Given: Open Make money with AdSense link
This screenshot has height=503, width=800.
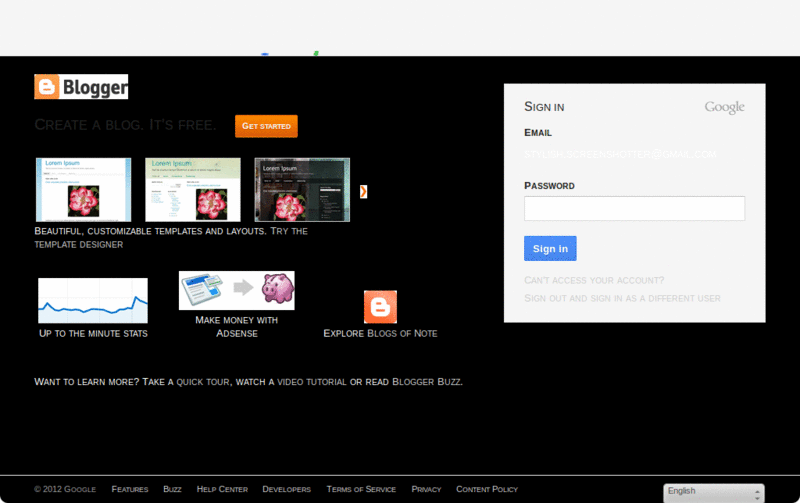Looking at the screenshot, I should tap(237, 326).
